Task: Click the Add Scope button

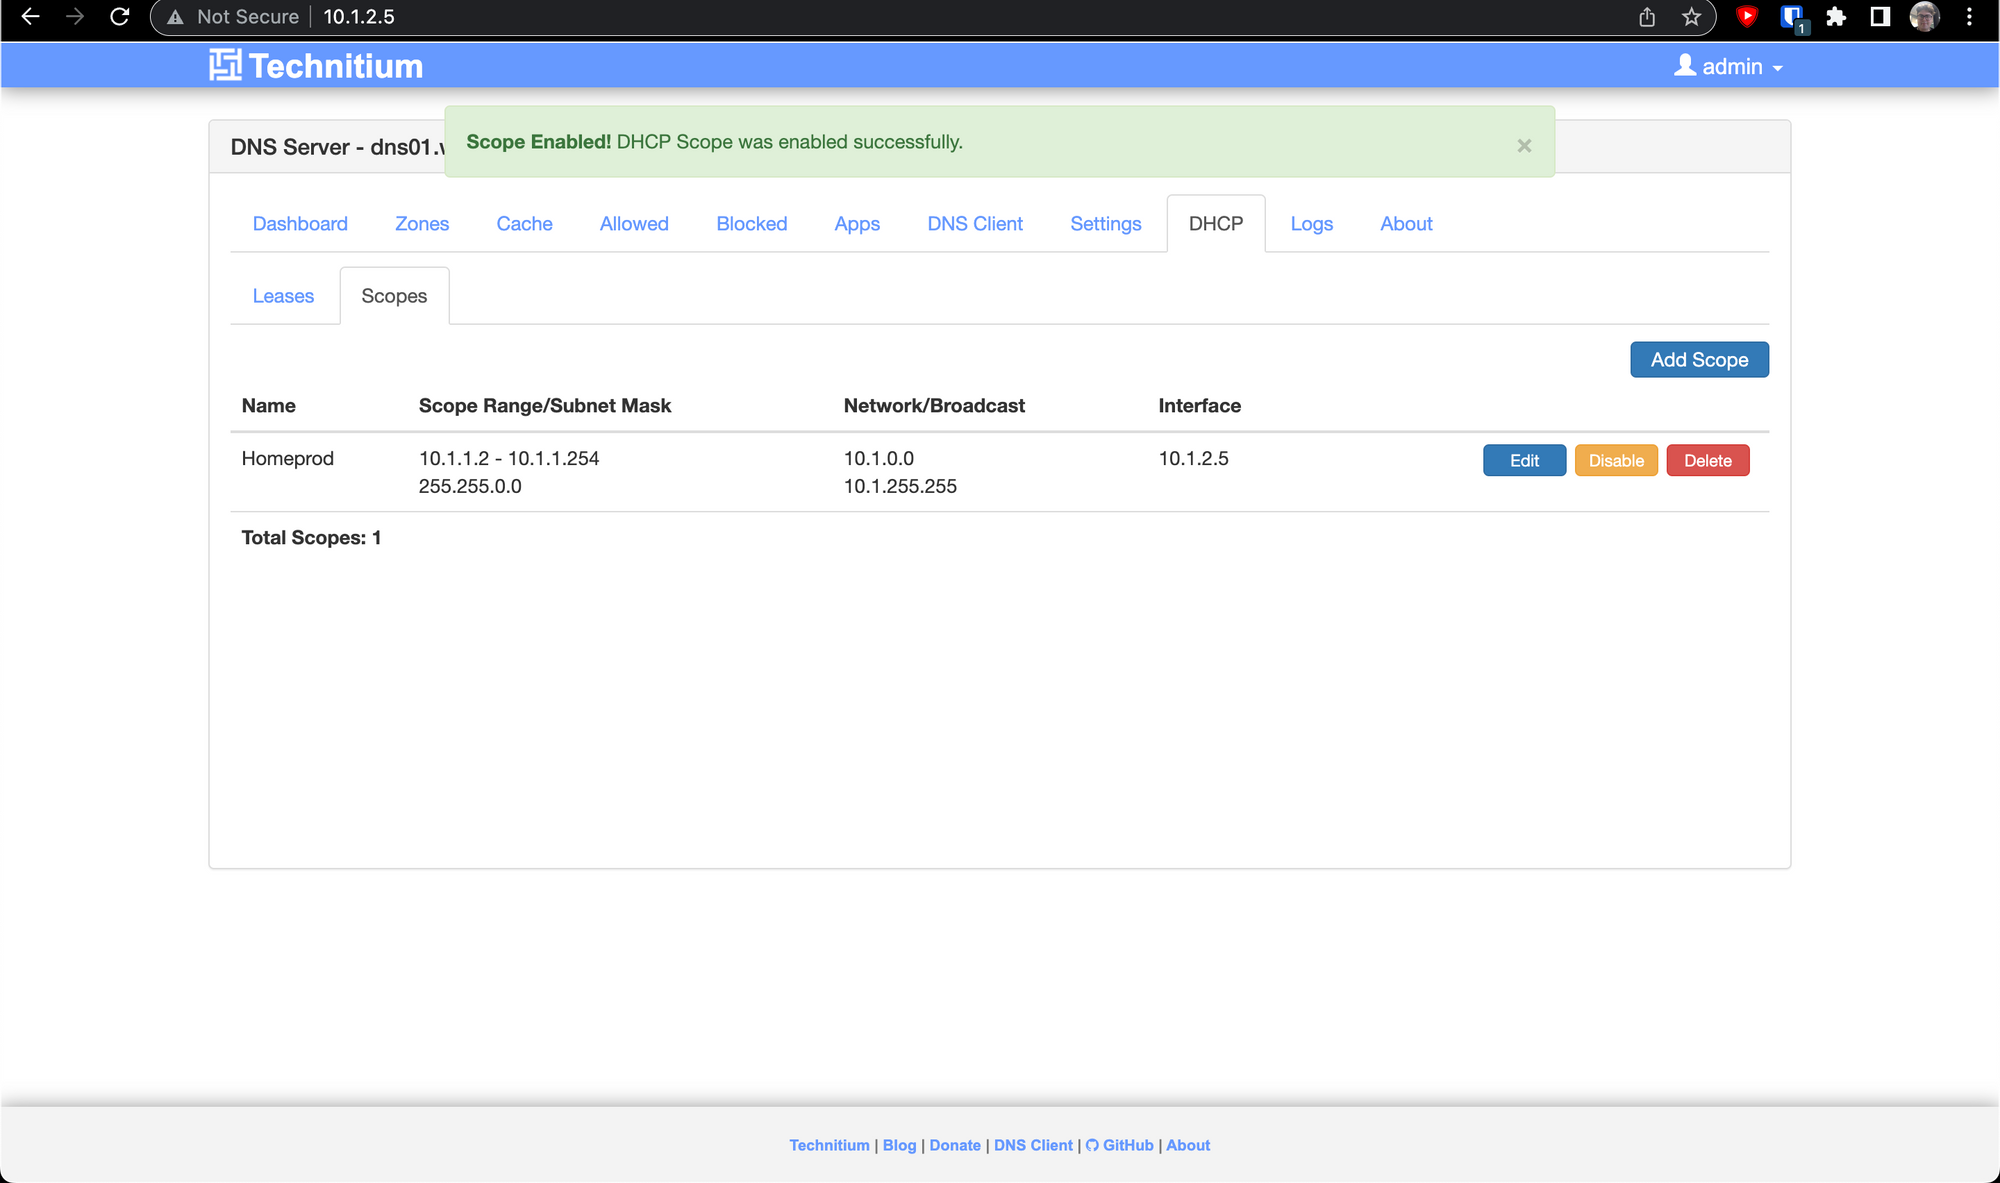Action: pyautogui.click(x=1699, y=360)
